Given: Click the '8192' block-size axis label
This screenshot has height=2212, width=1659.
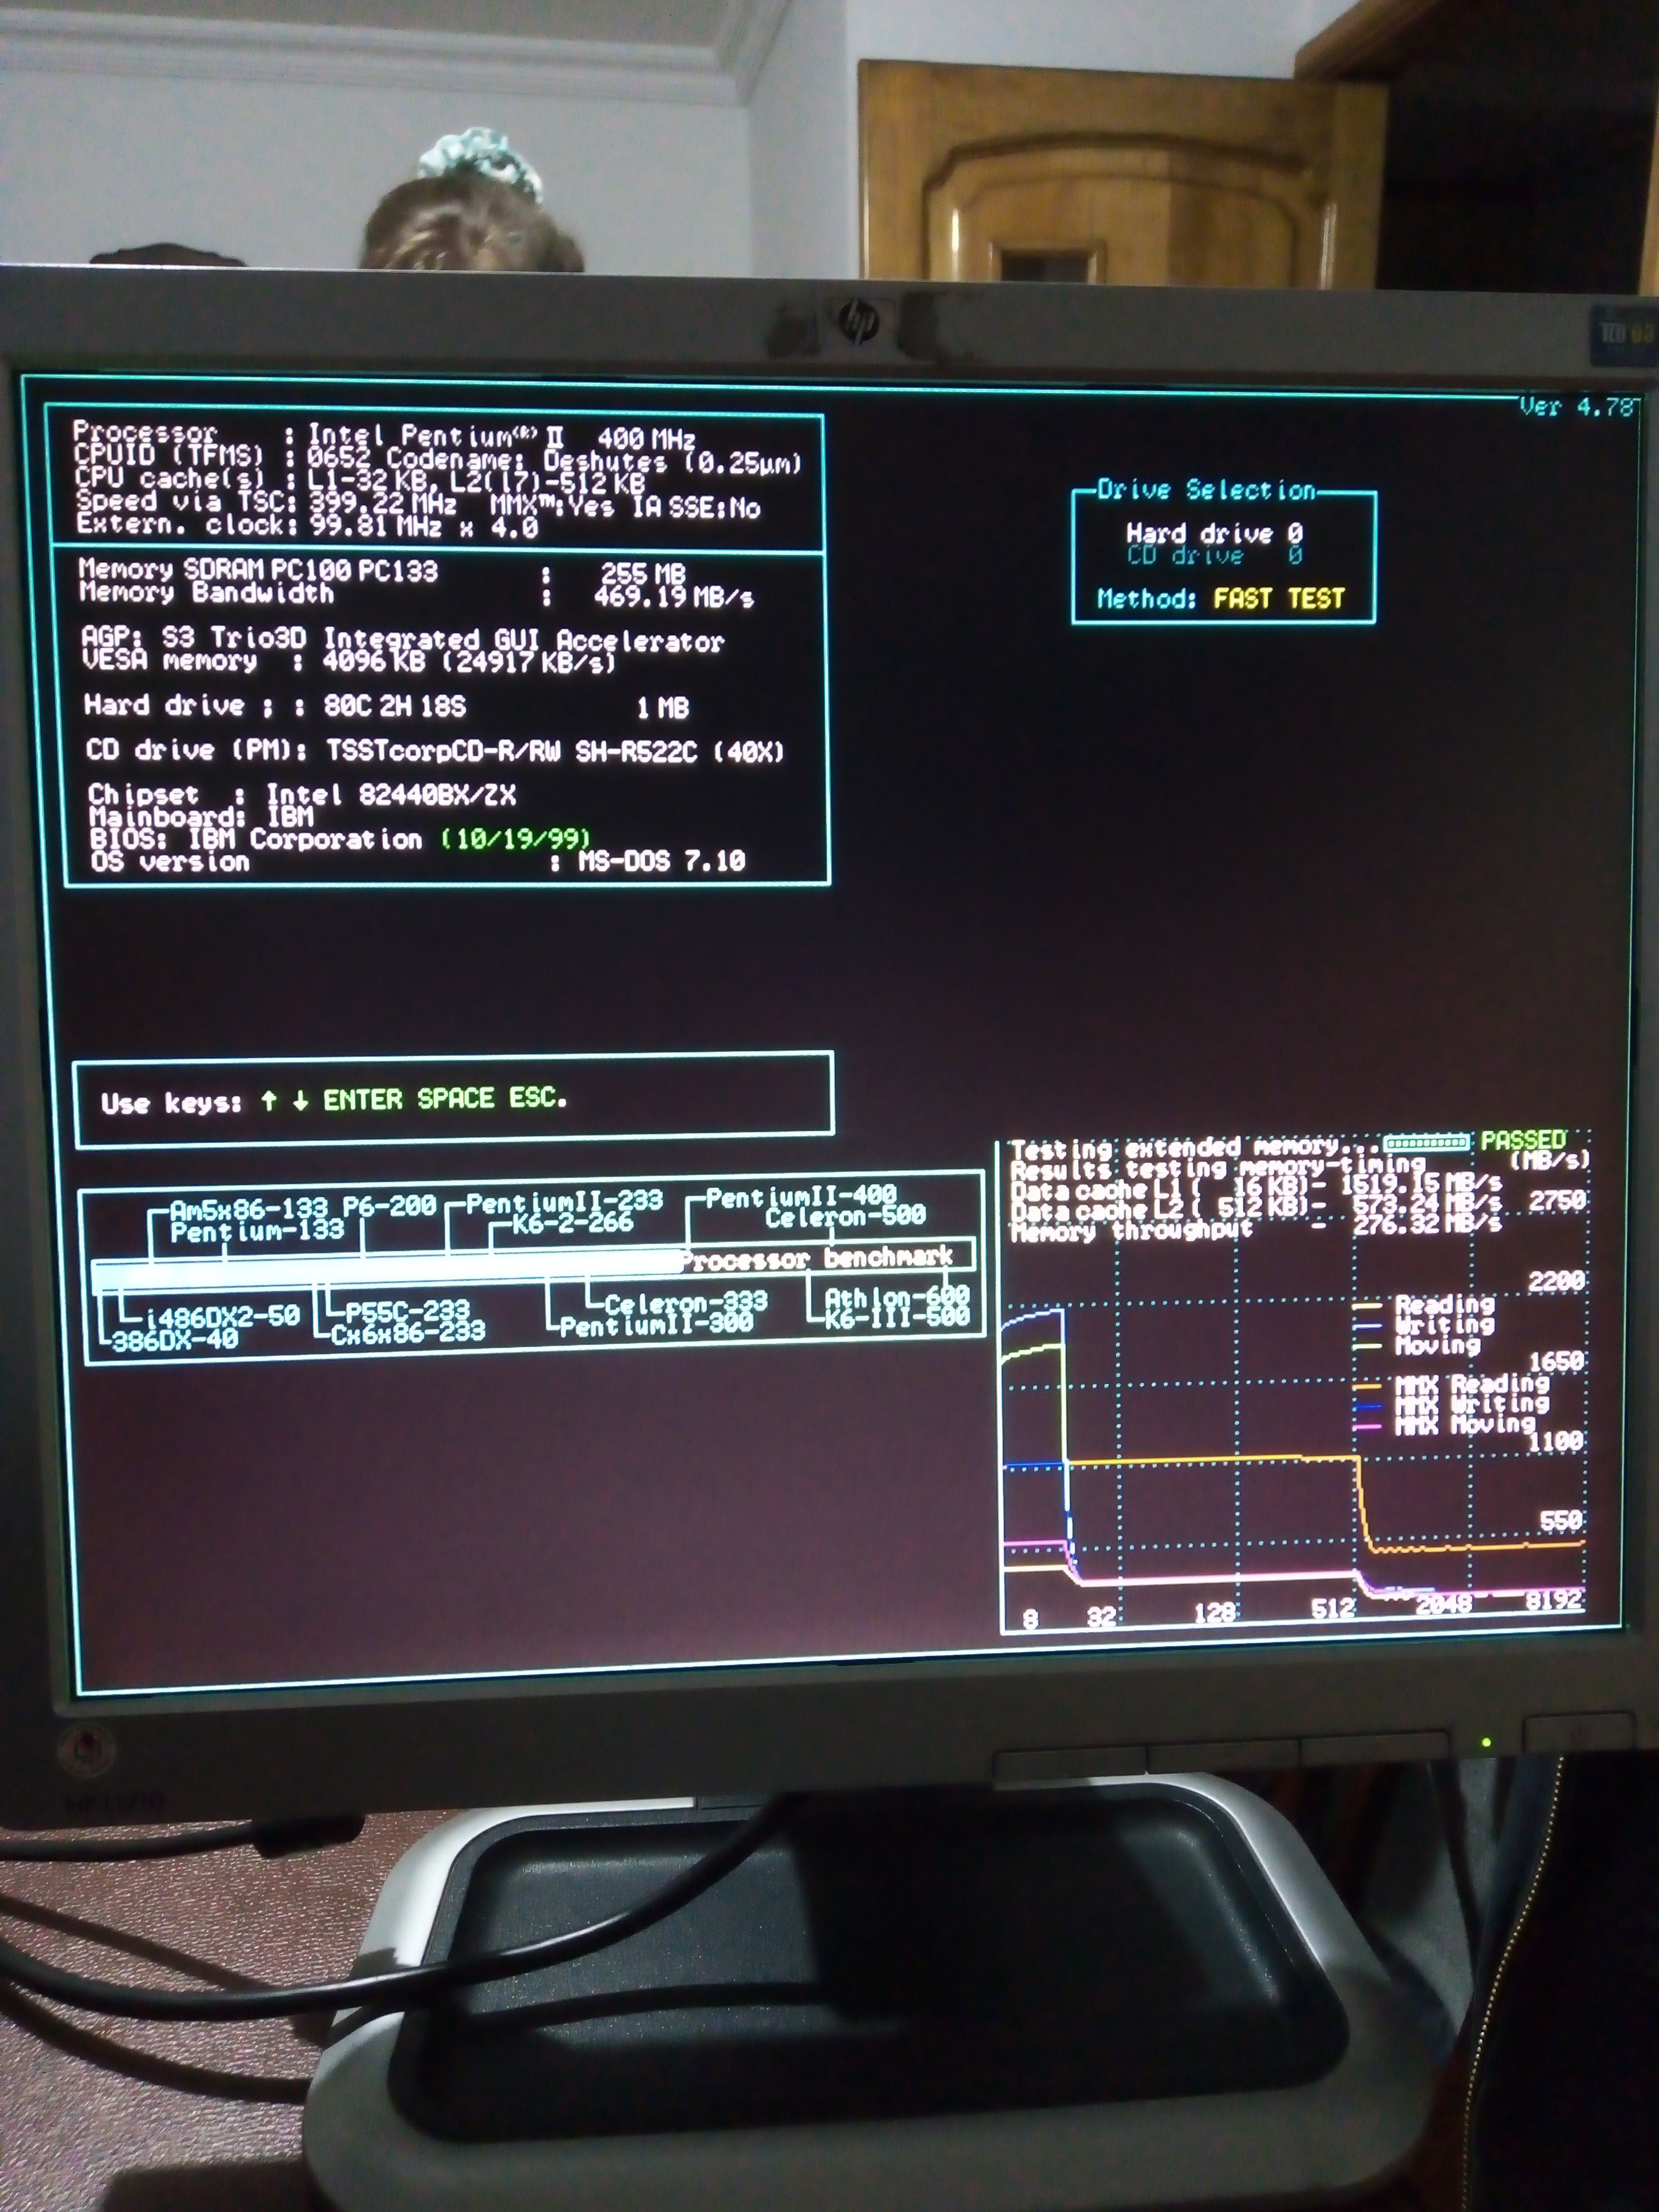Looking at the screenshot, I should point(1555,1601).
